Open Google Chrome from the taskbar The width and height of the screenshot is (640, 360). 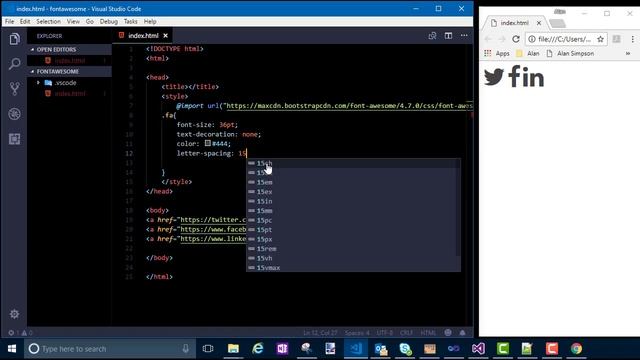(x=576, y=349)
